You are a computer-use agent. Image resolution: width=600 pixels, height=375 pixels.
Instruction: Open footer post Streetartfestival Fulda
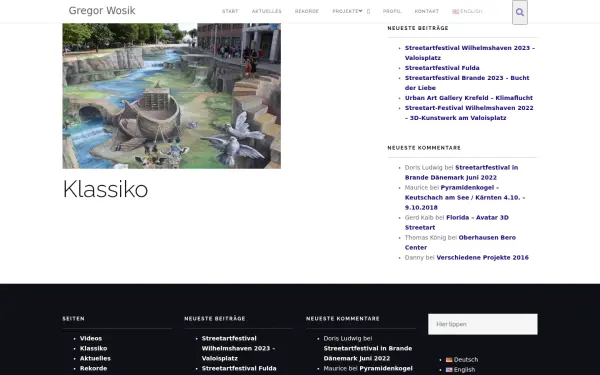239,368
